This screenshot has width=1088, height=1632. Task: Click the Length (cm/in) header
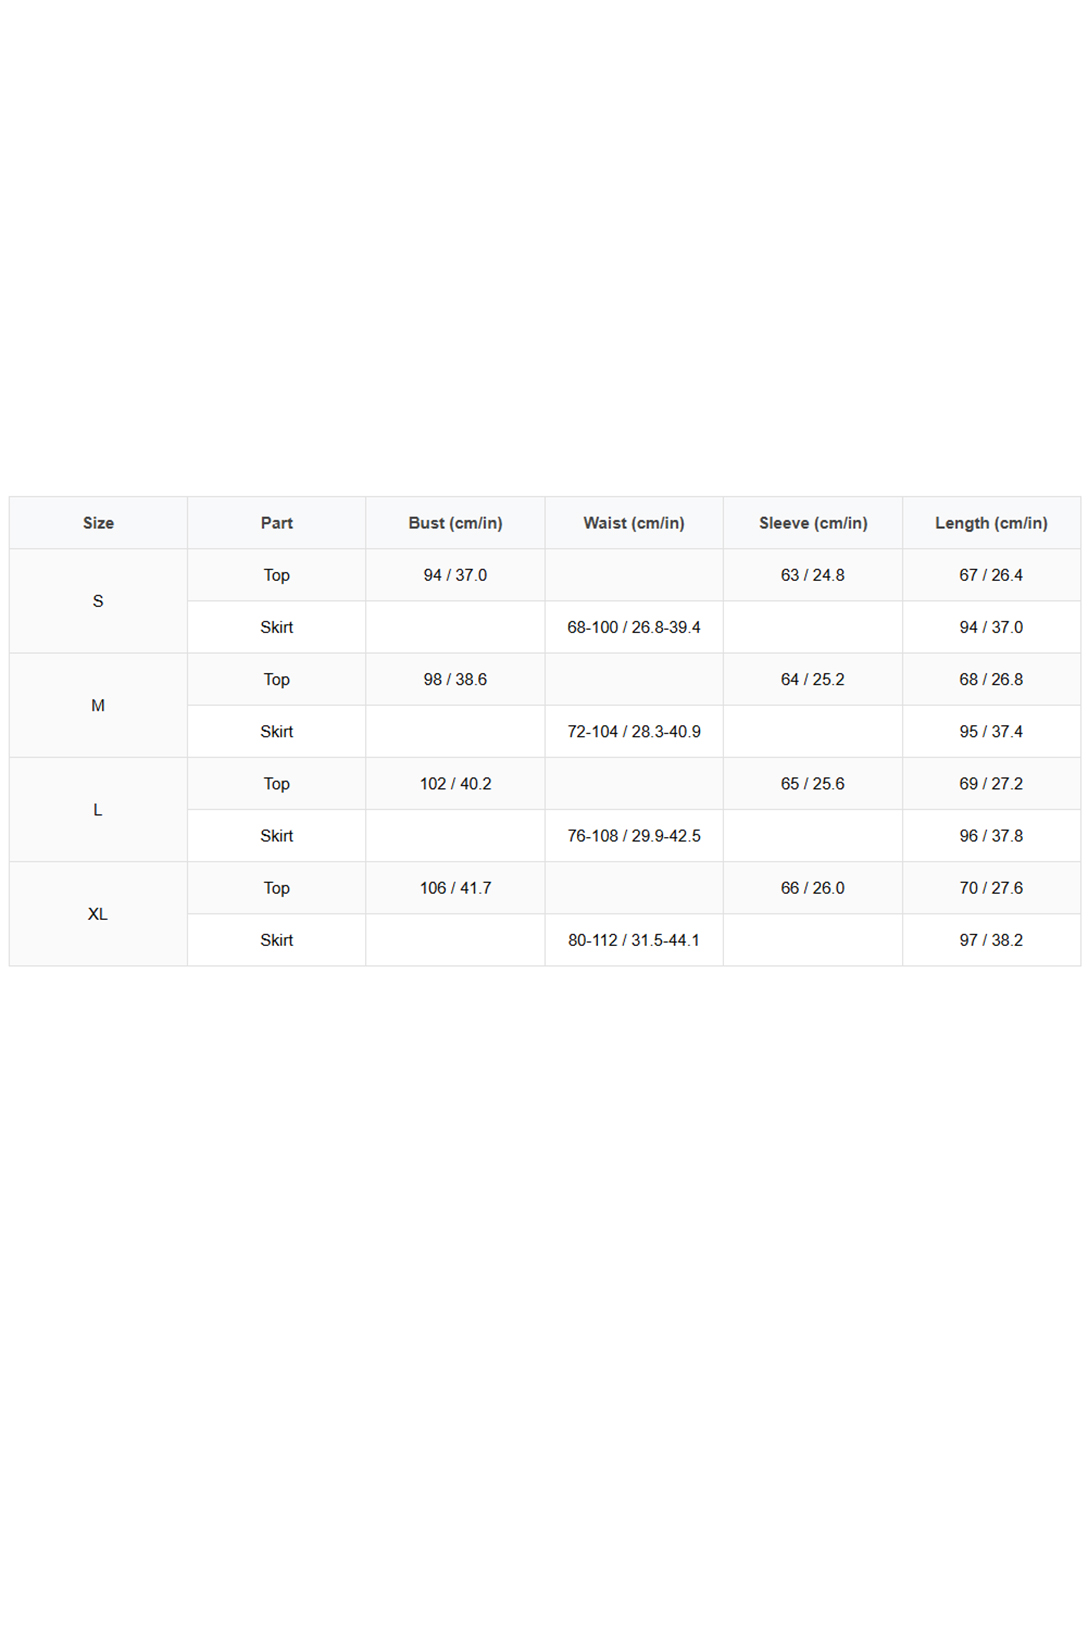pyautogui.click(x=991, y=523)
